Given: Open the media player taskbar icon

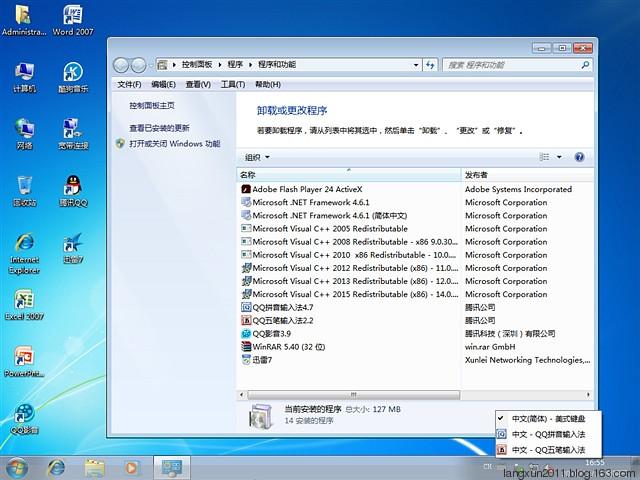Looking at the screenshot, I should 131,468.
